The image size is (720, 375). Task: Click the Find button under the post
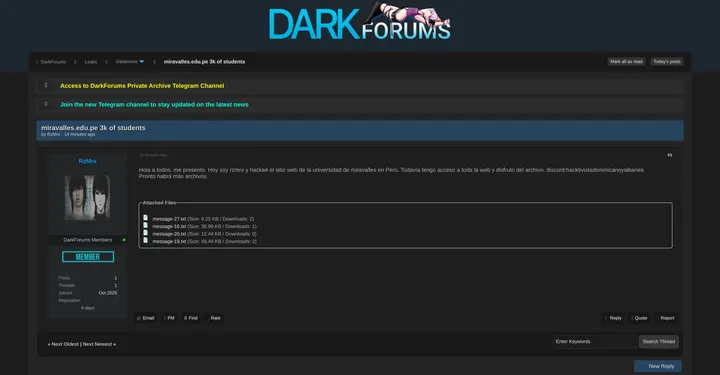191,318
